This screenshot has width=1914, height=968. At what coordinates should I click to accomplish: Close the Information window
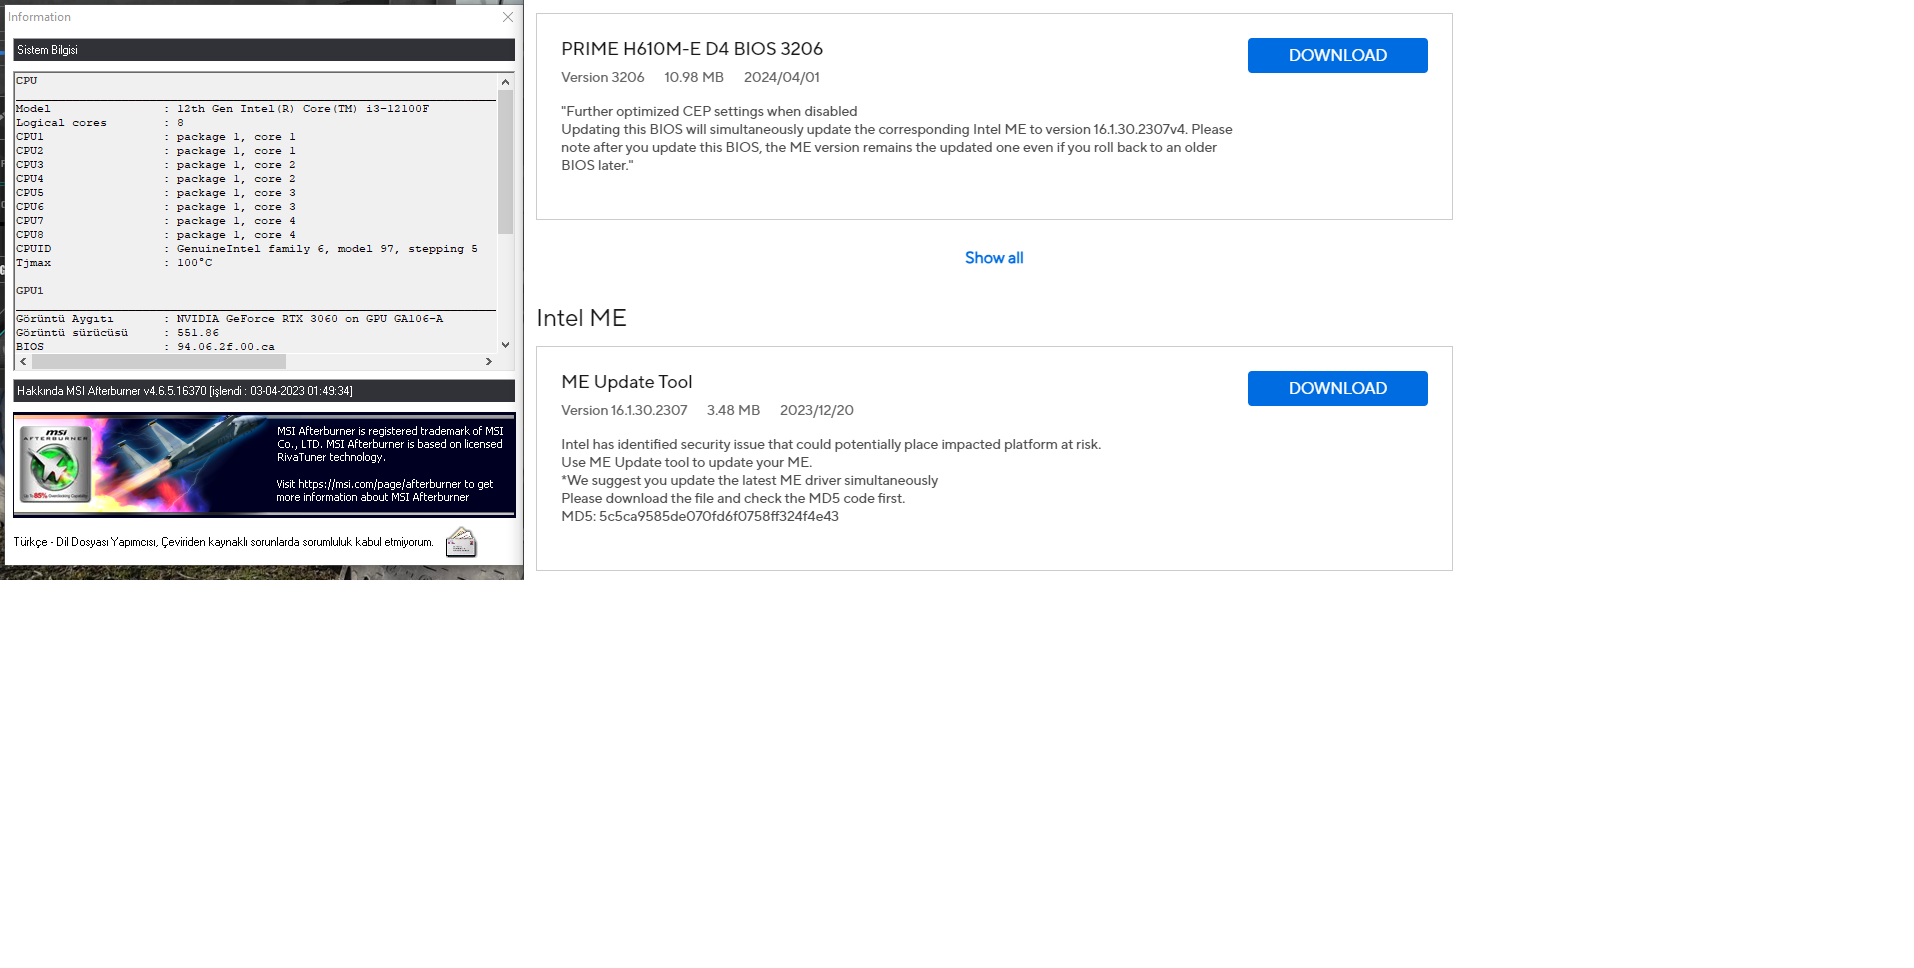coord(508,17)
